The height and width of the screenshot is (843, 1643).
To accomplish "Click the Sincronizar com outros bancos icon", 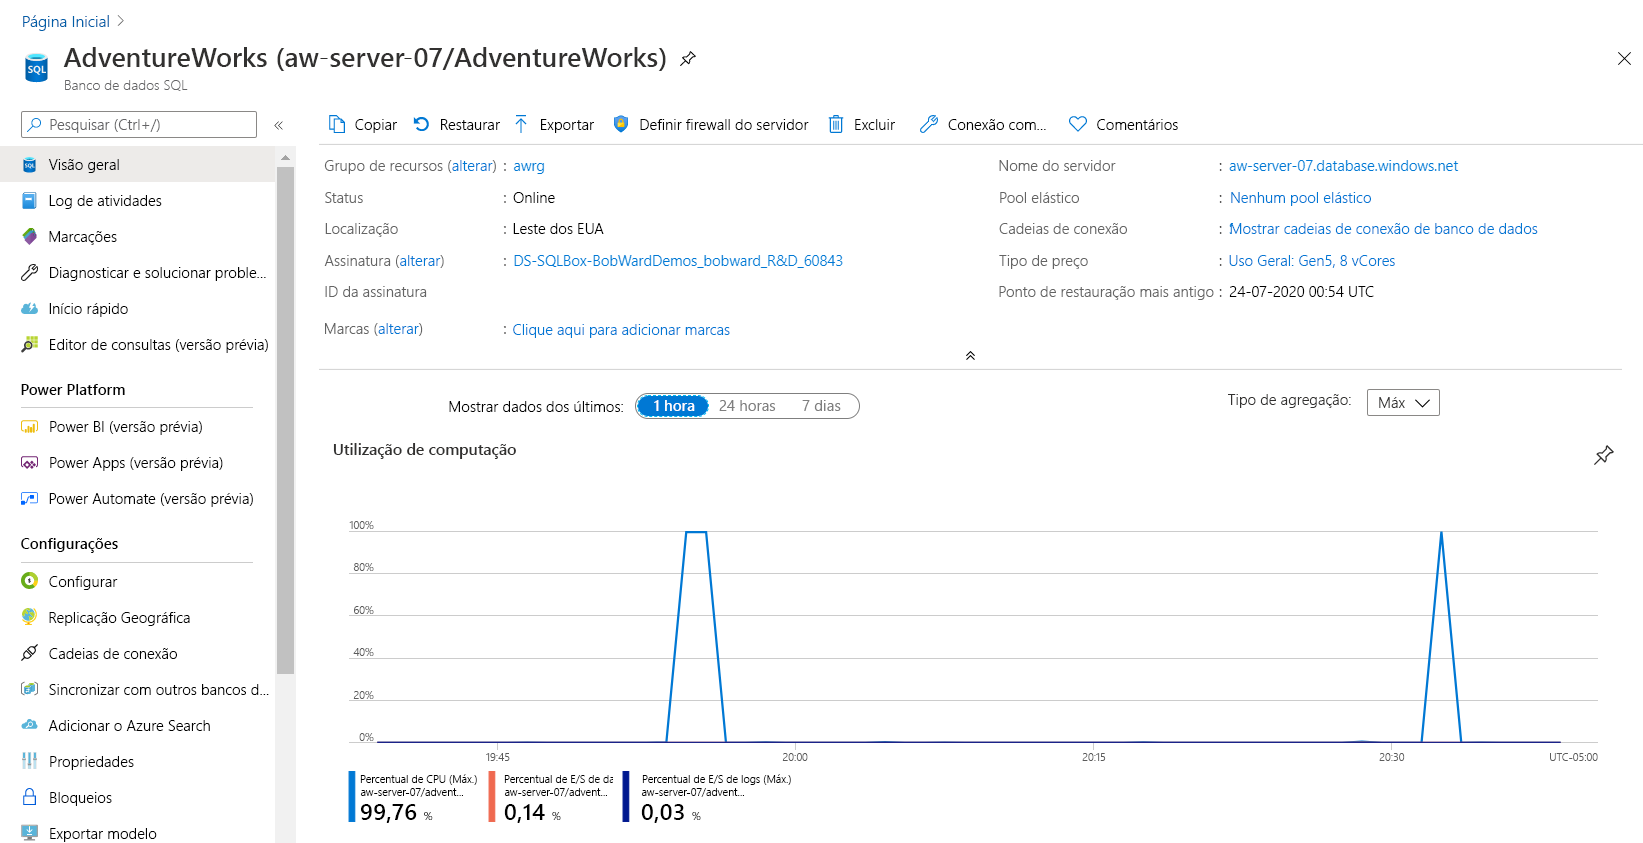I will point(30,689).
